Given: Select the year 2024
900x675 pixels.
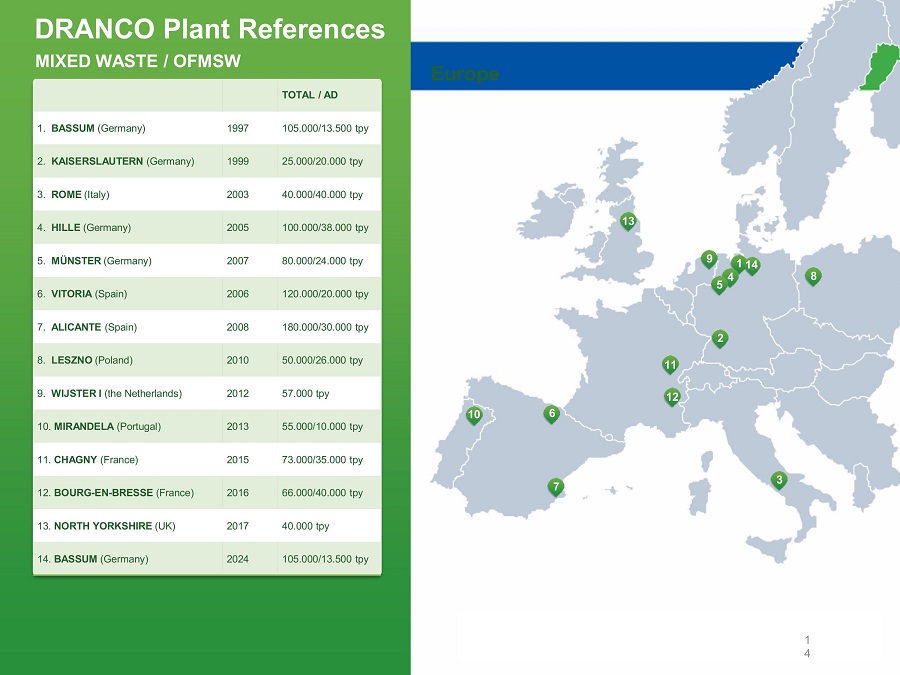Looking at the screenshot, I should [x=238, y=559].
